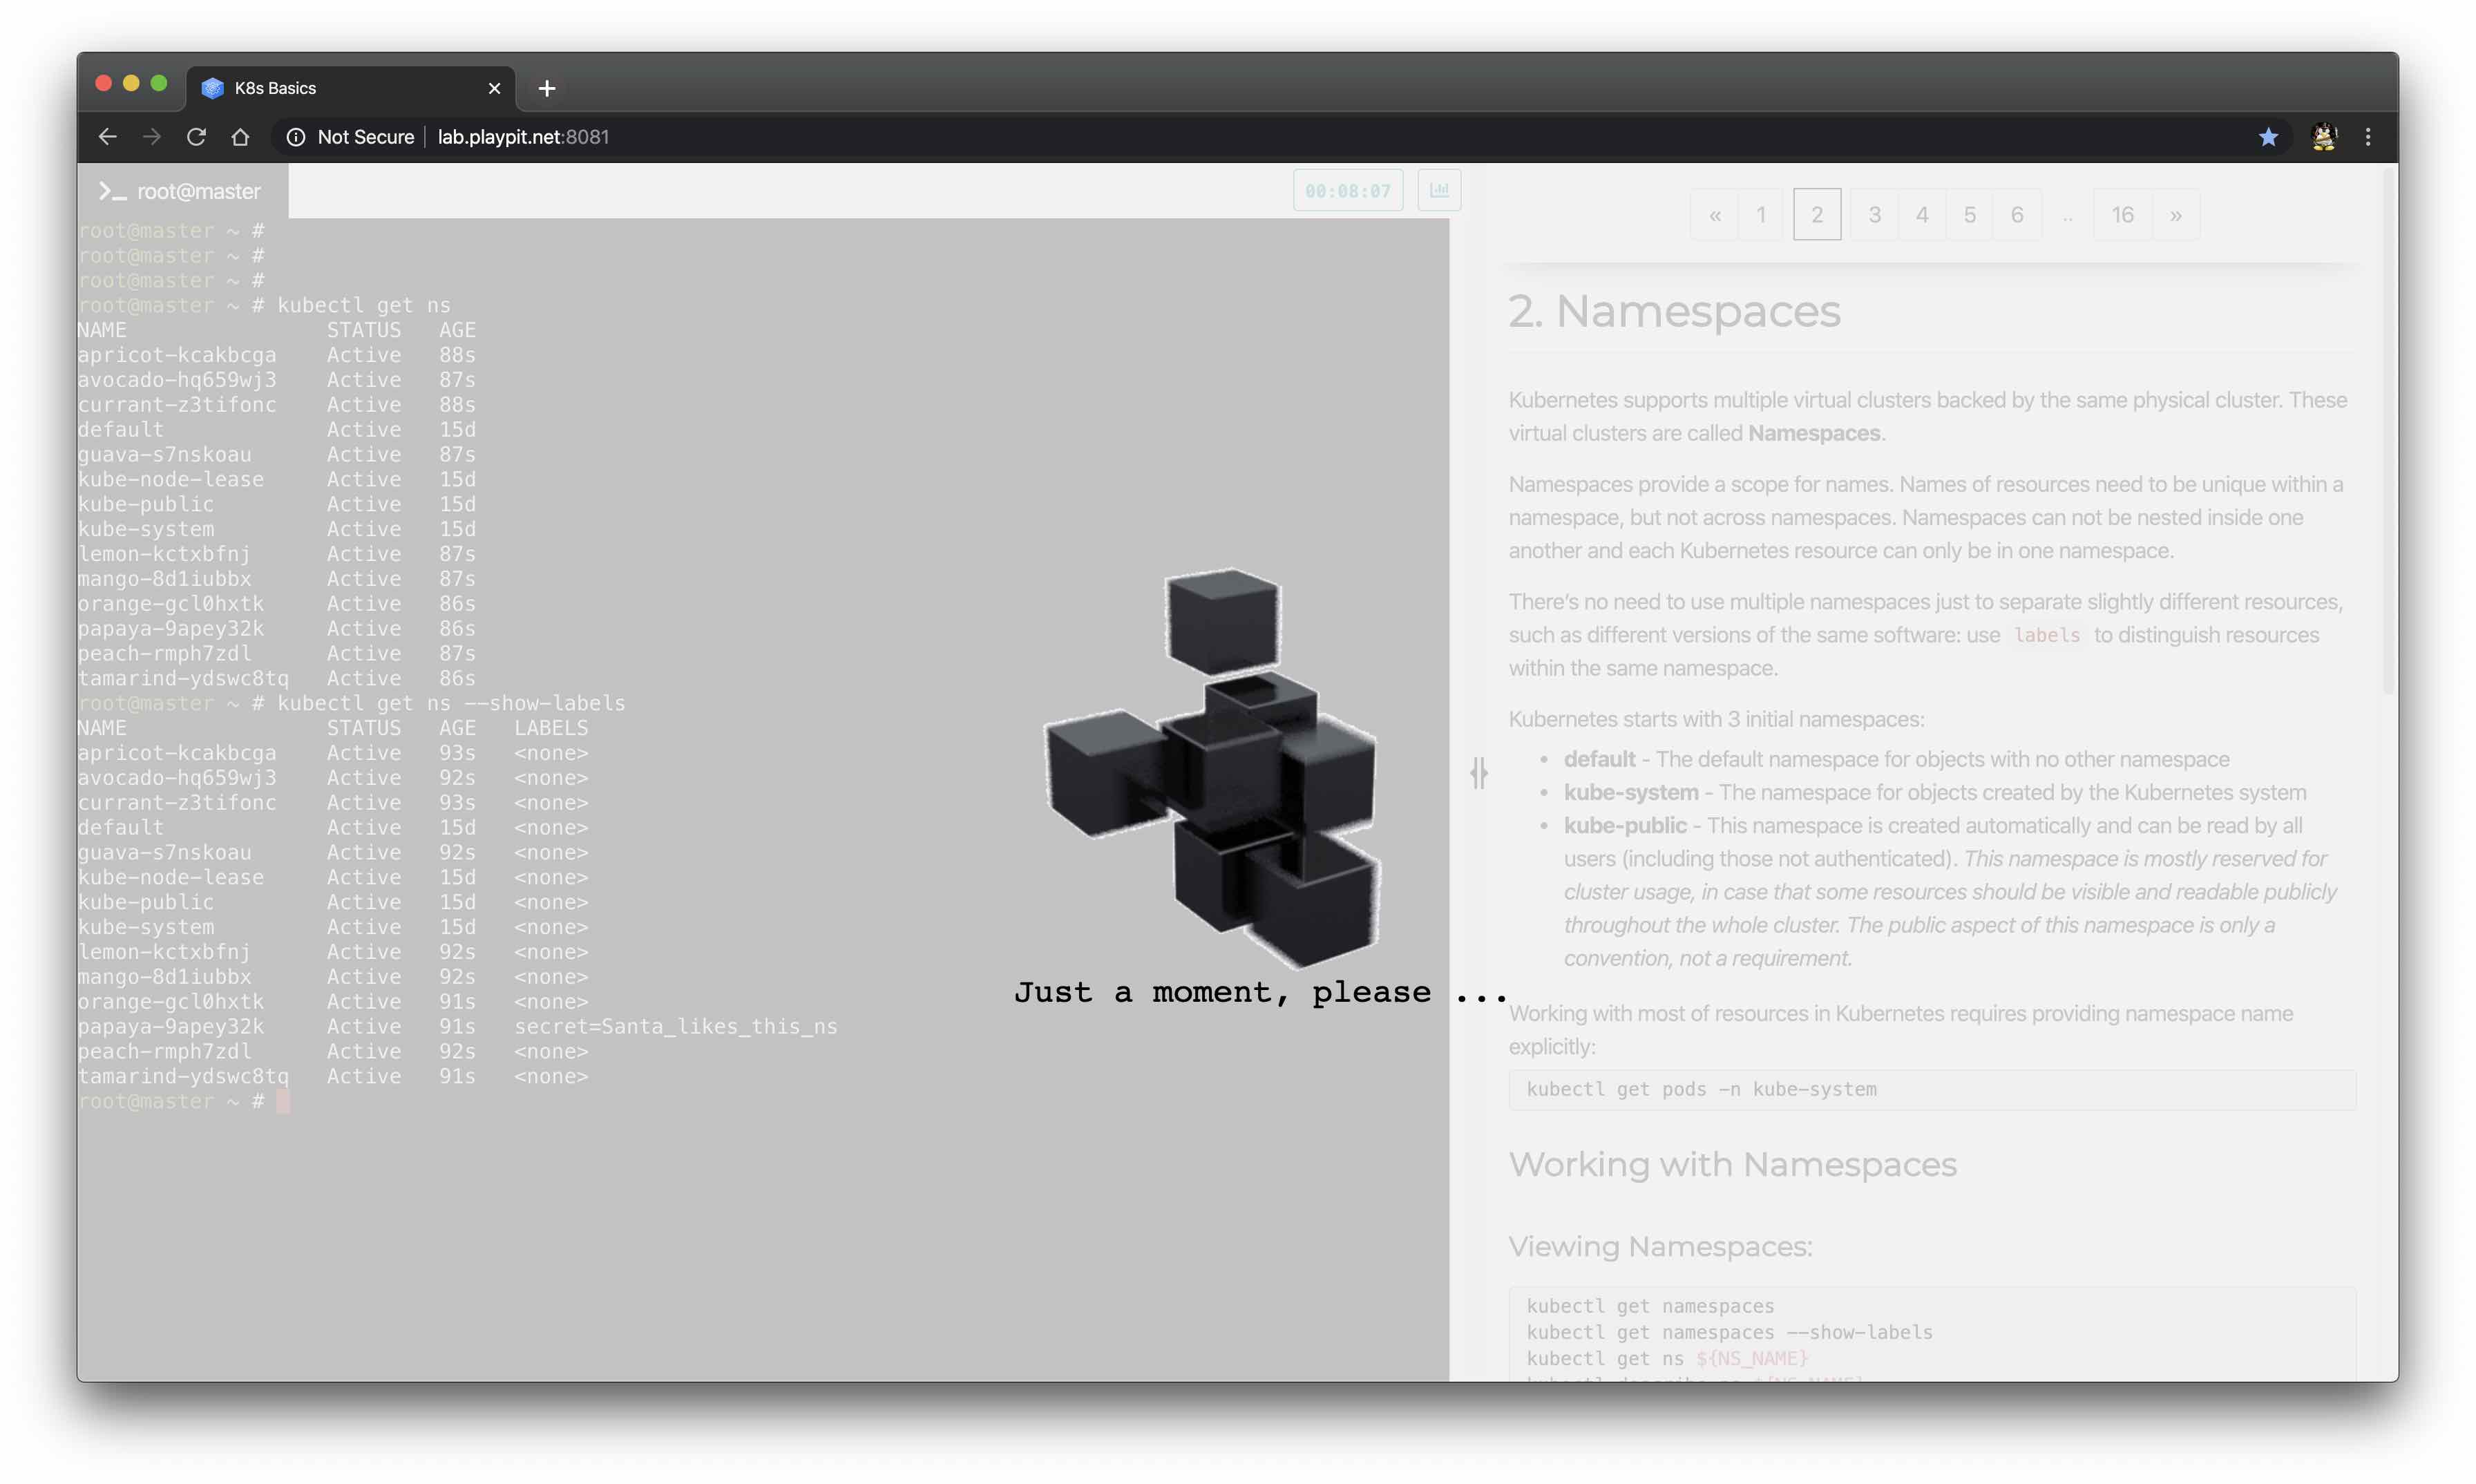The height and width of the screenshot is (1484, 2476).
Task: Click the browser back arrow
Action: click(107, 137)
